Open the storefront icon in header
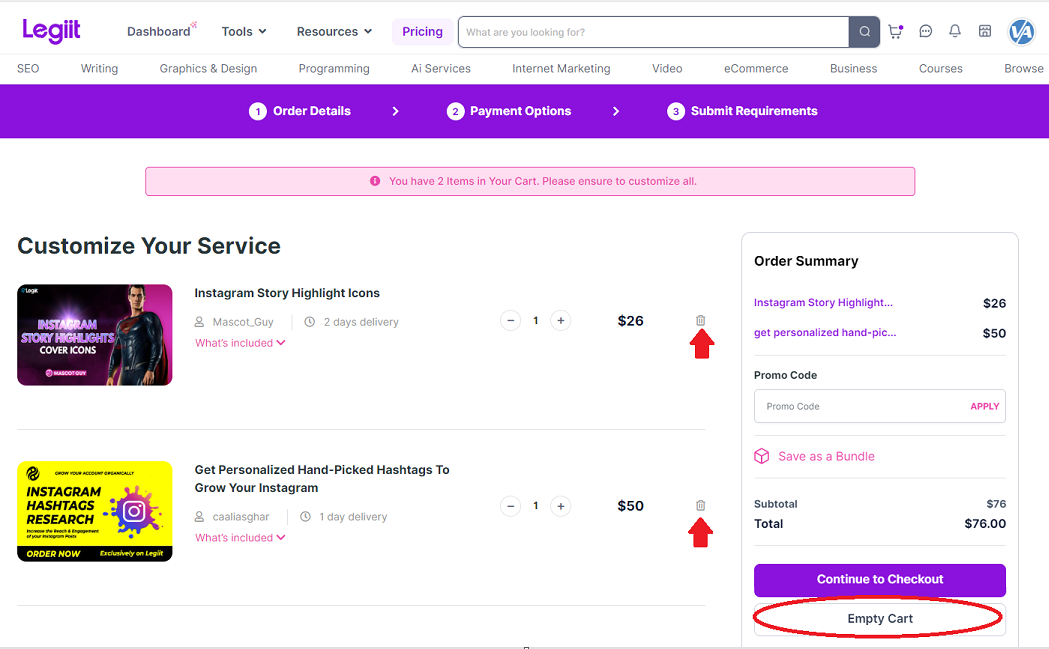Screen dimensions: 1049x649 pyautogui.click(x=985, y=31)
